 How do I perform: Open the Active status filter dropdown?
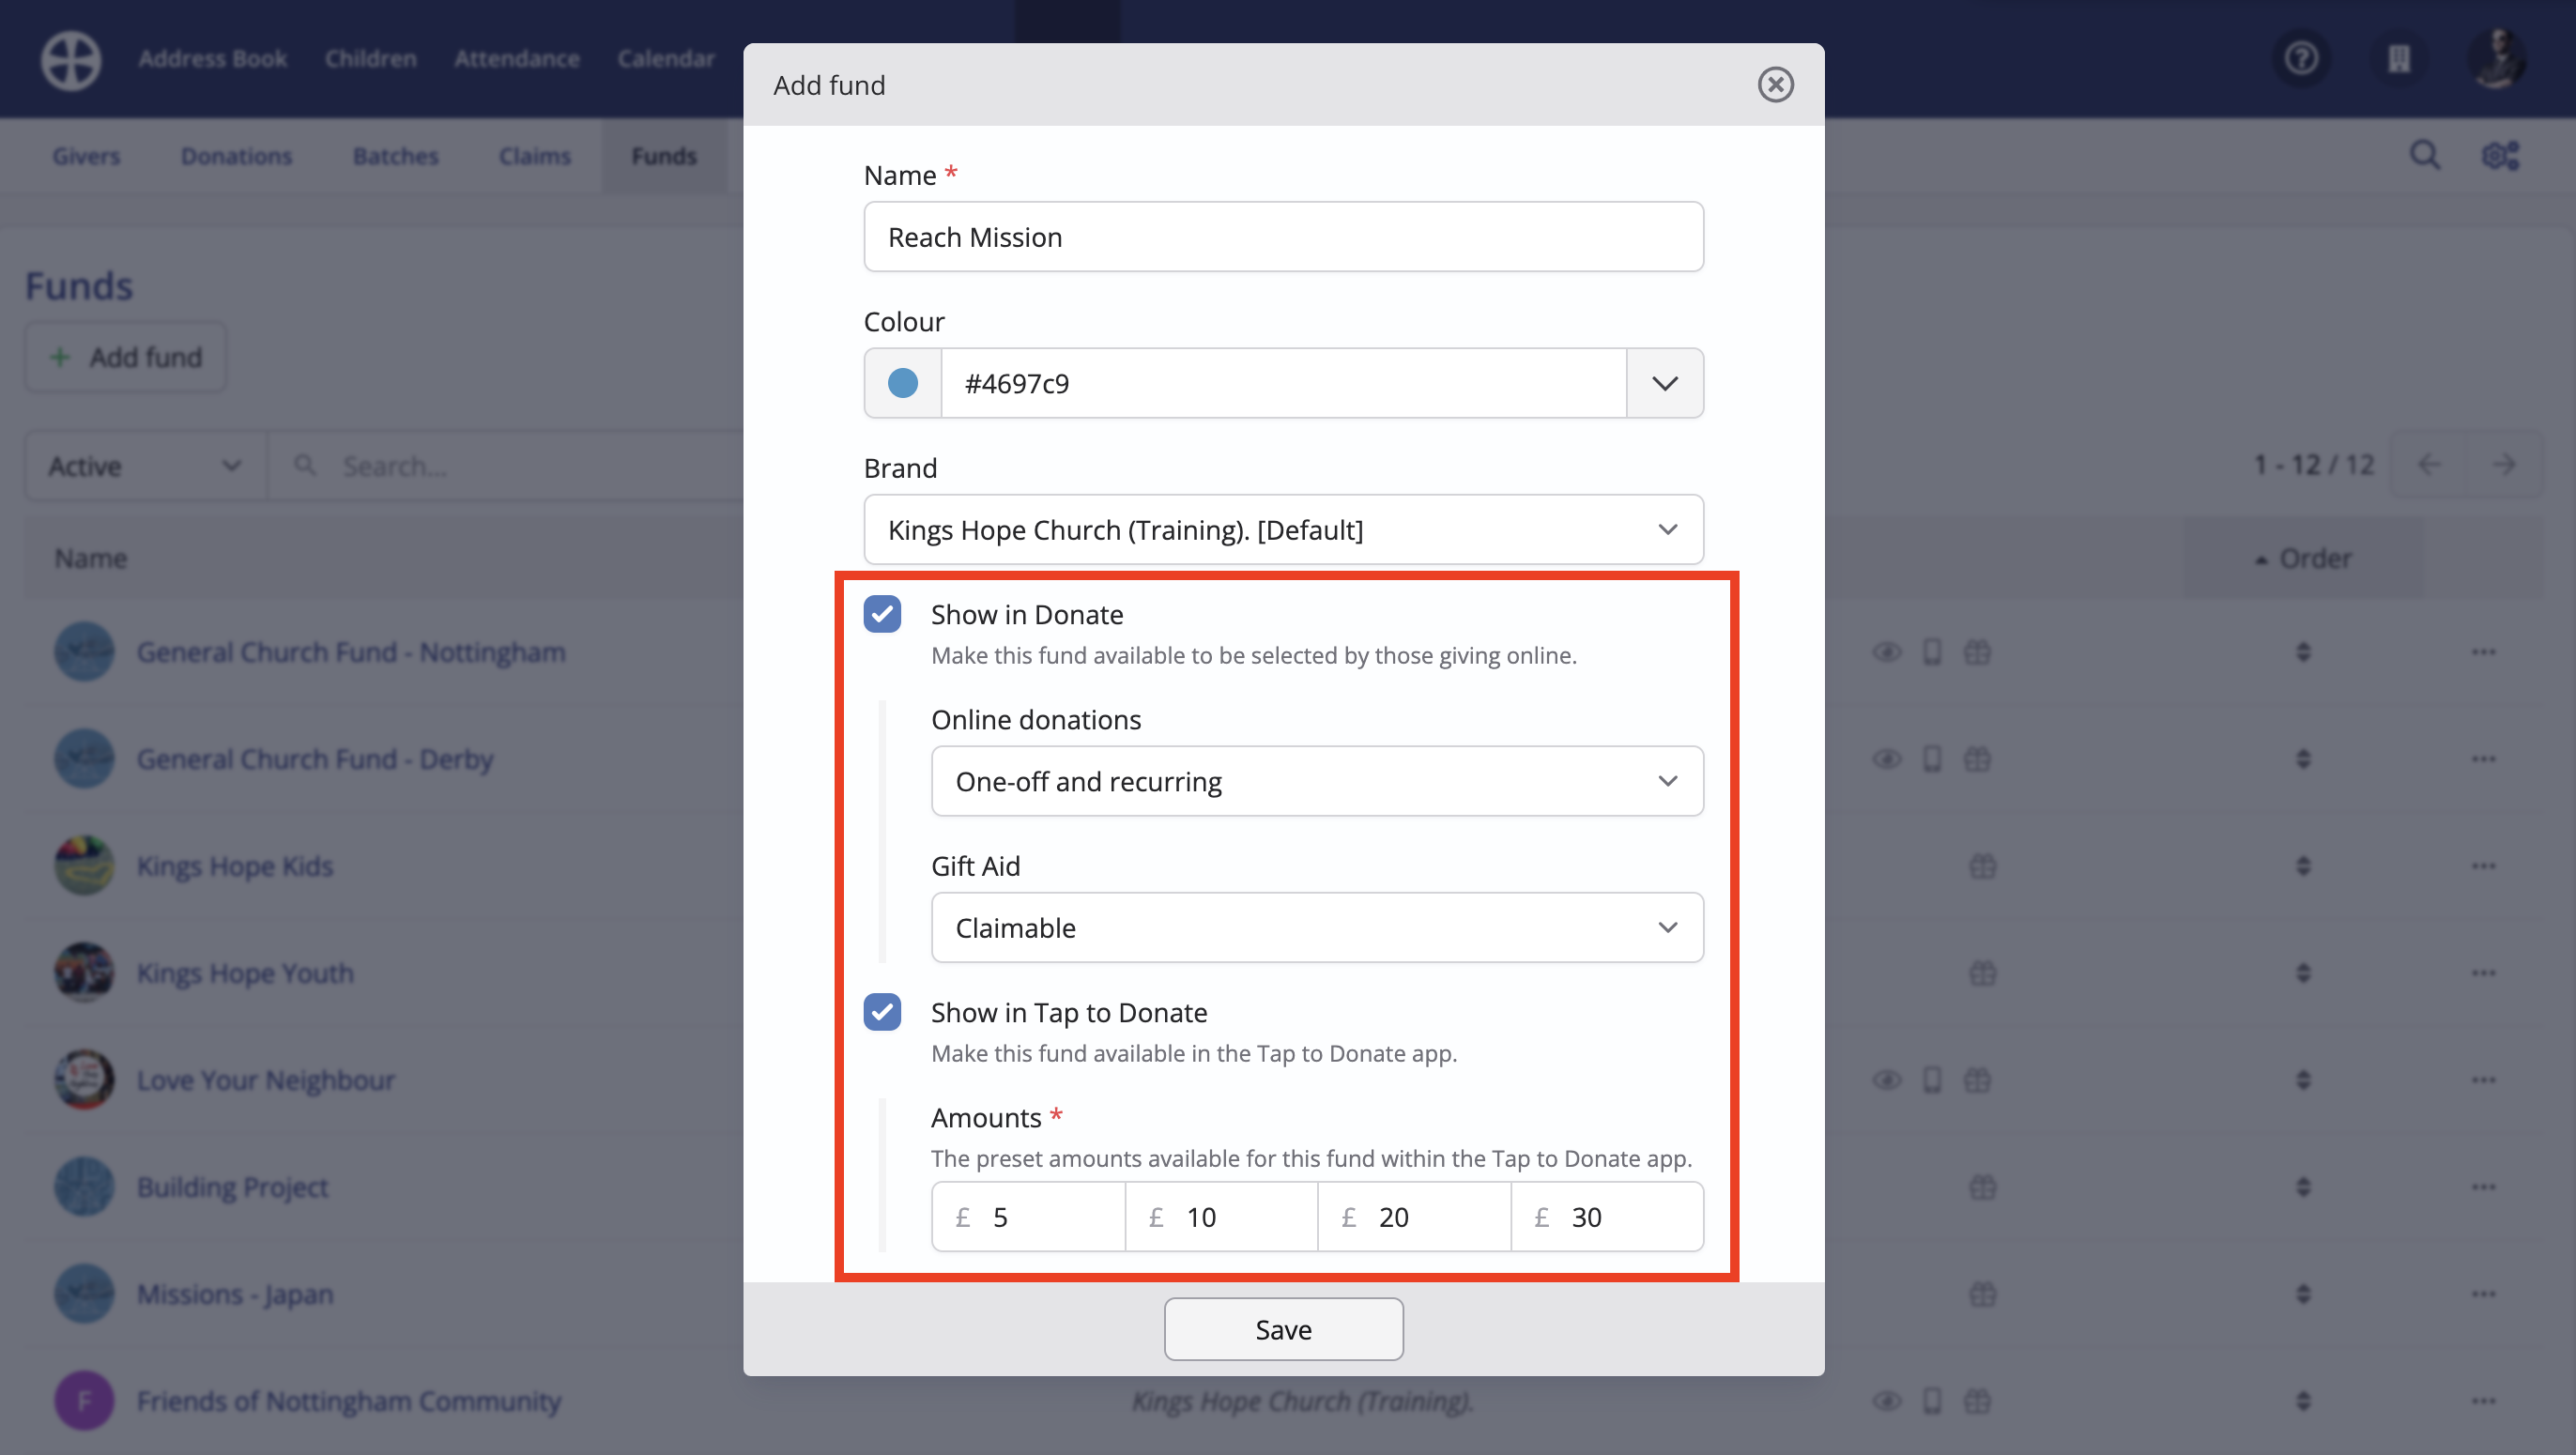[145, 466]
